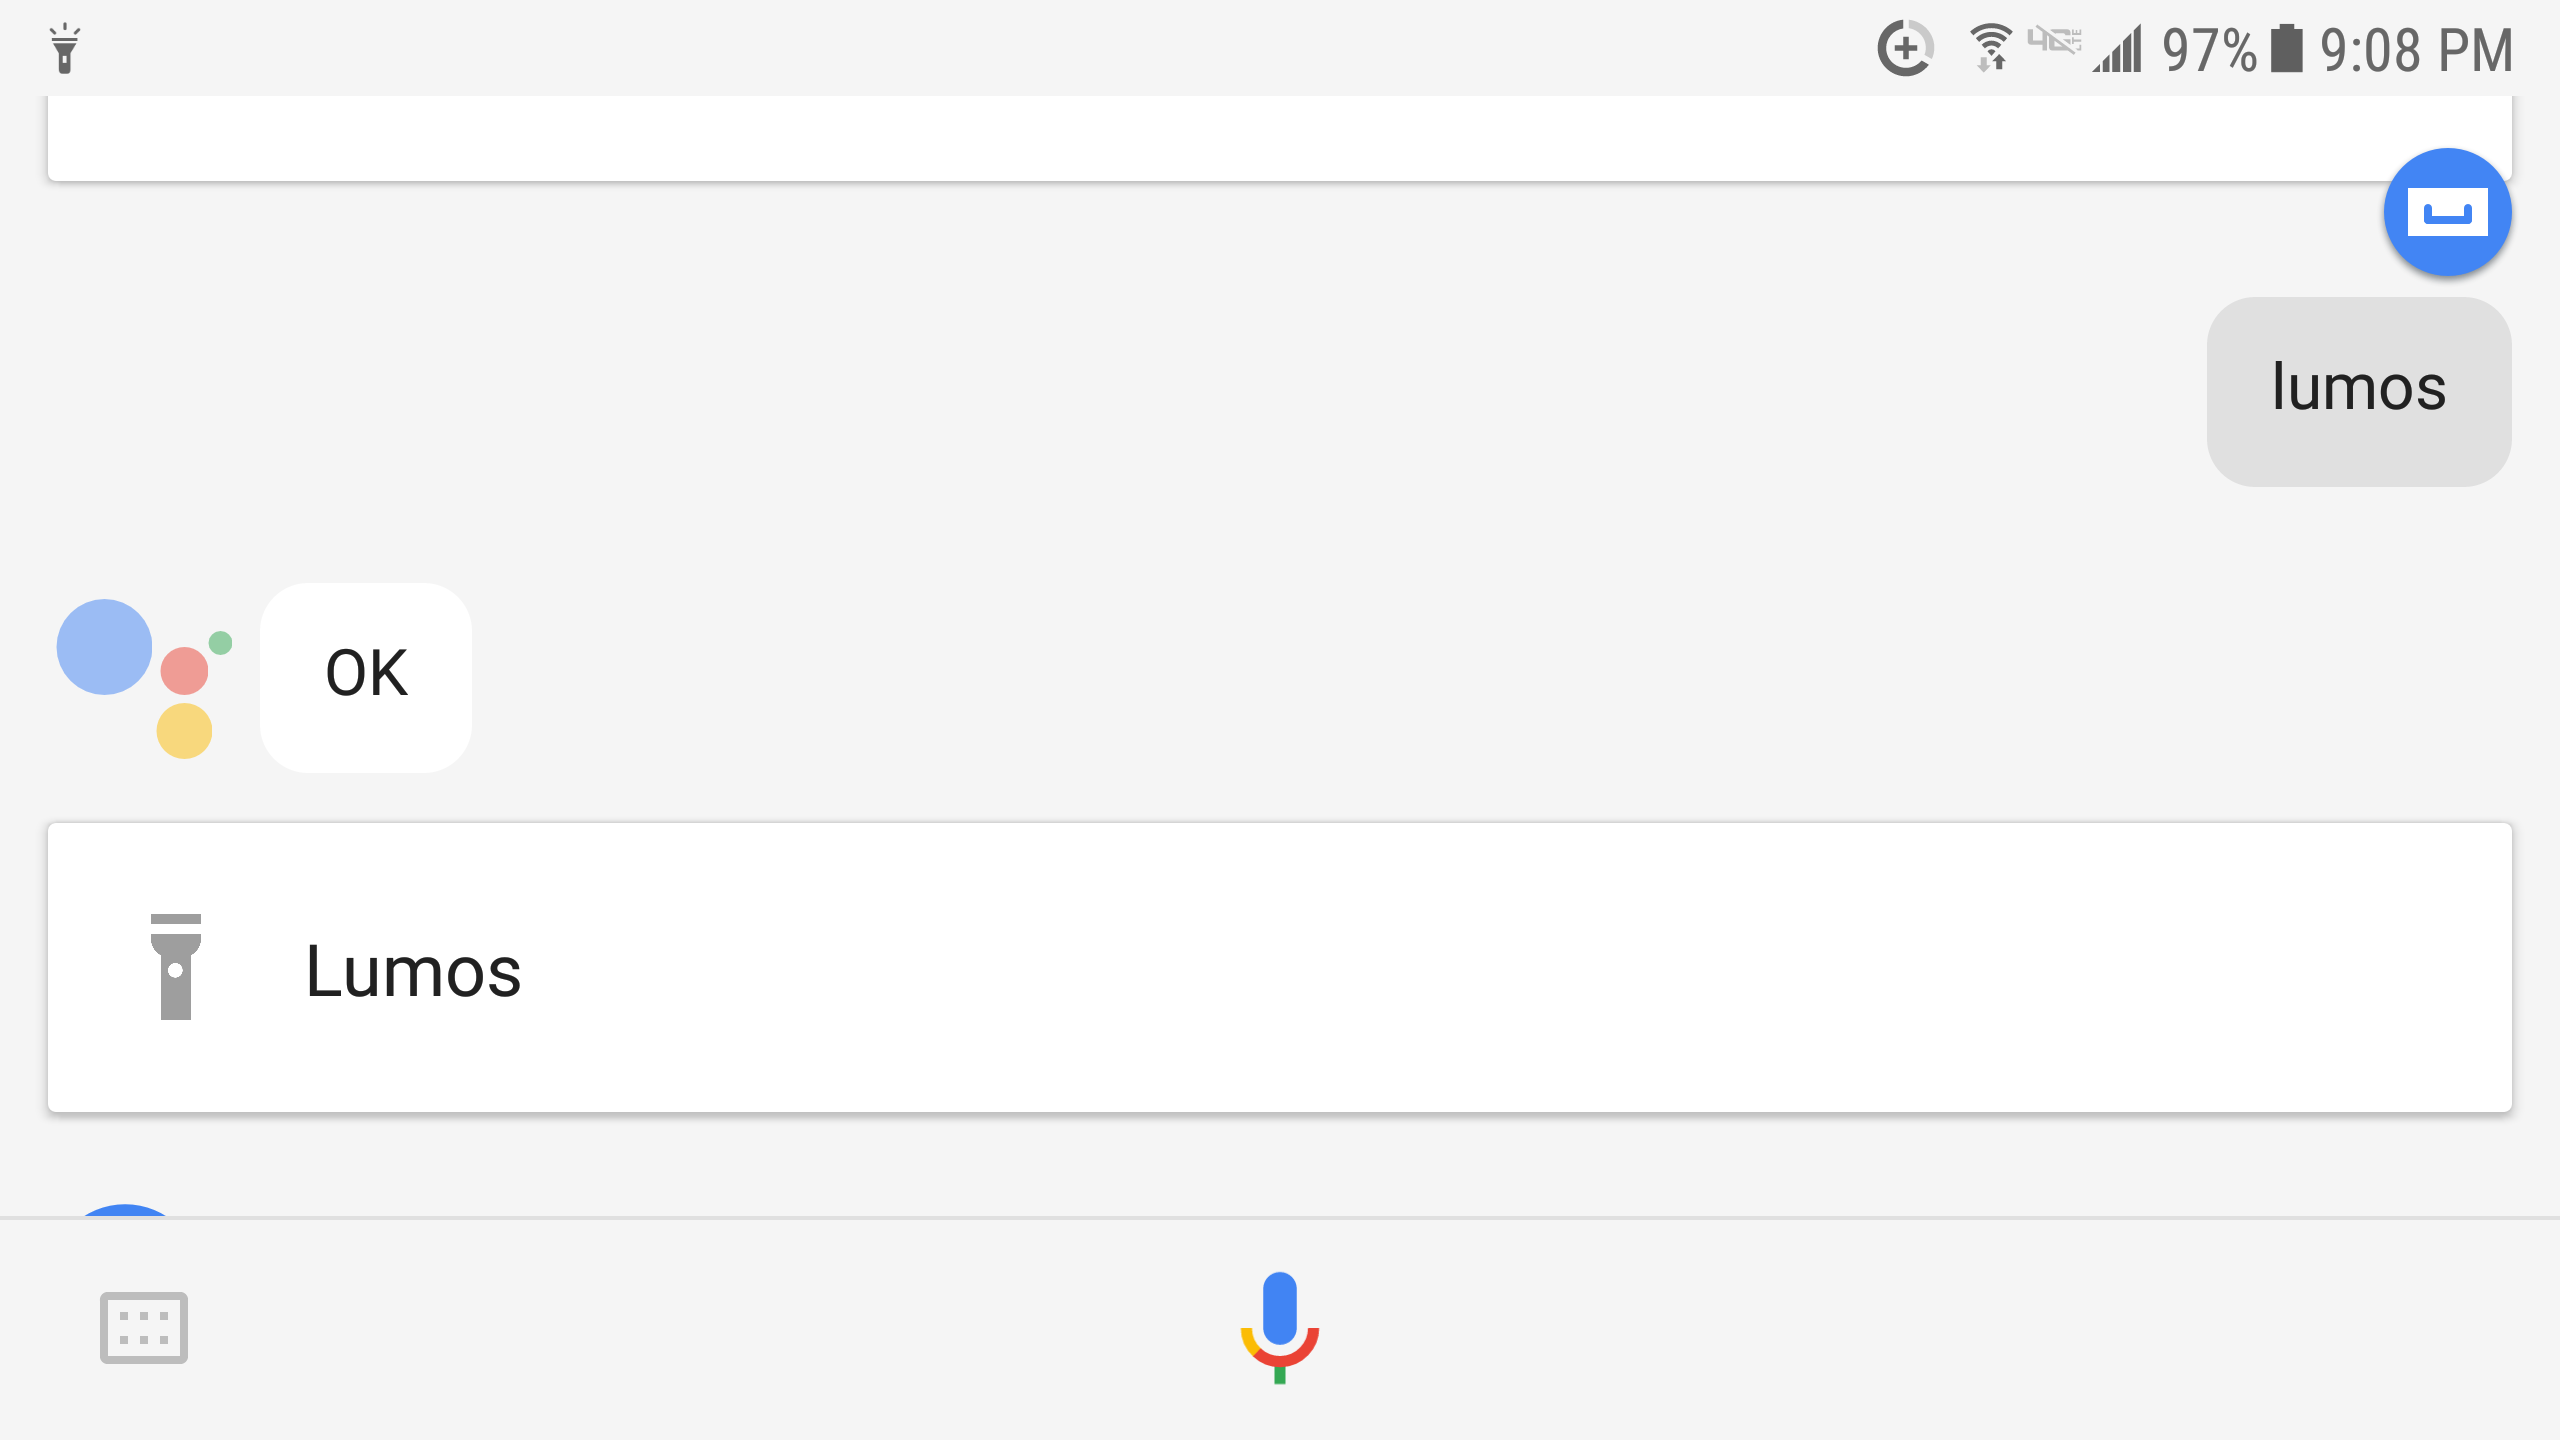This screenshot has height=1440, width=2560.
Task: Tap the 9:08 PM clock
Action: click(x=2416, y=50)
